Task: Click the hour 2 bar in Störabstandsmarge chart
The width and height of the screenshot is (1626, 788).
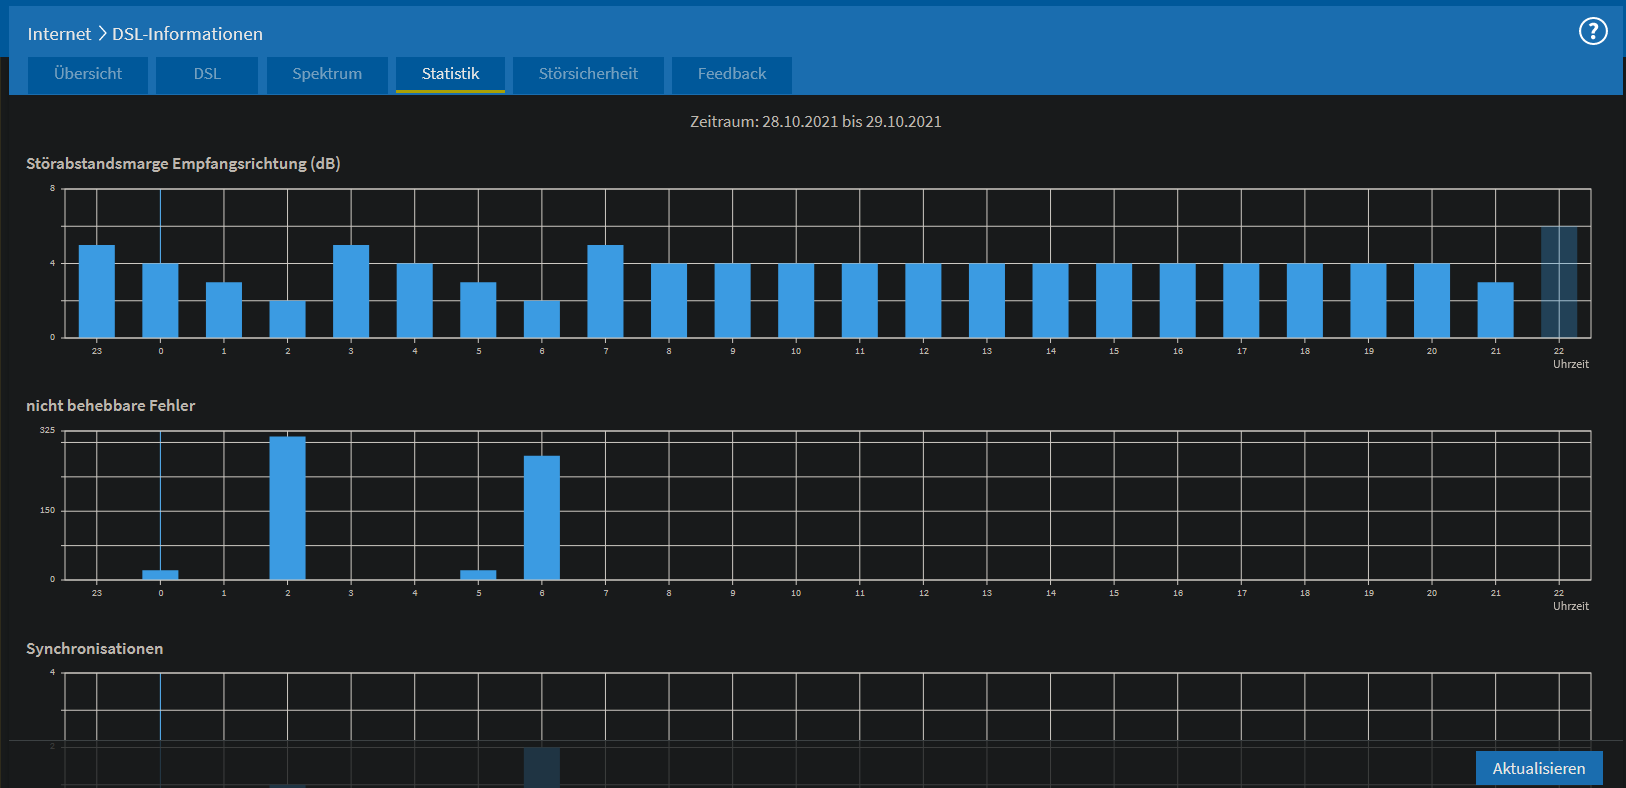Action: [287, 319]
